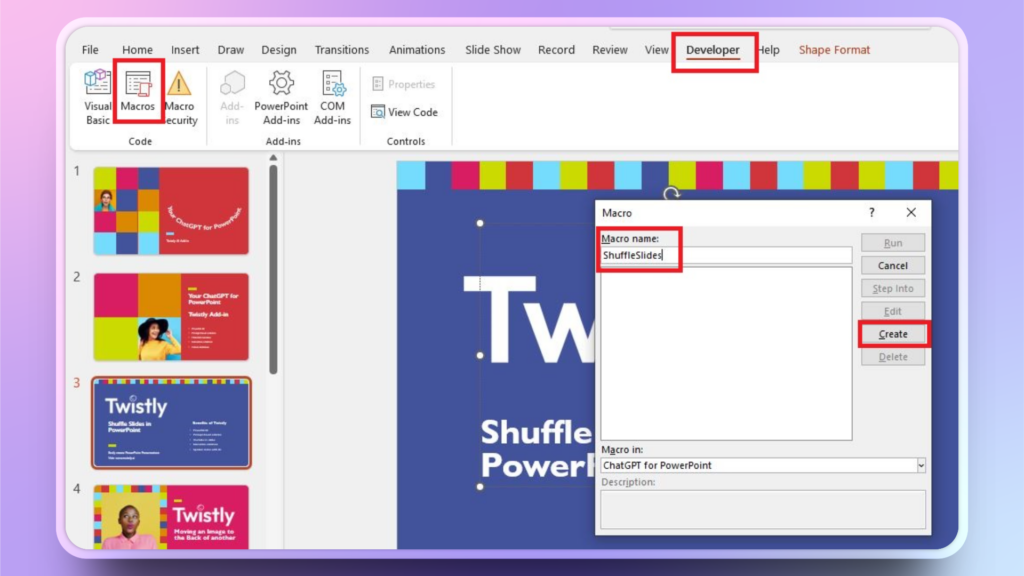Open COM Add-ins dialog
The width and height of the screenshot is (1024, 576).
click(x=332, y=97)
